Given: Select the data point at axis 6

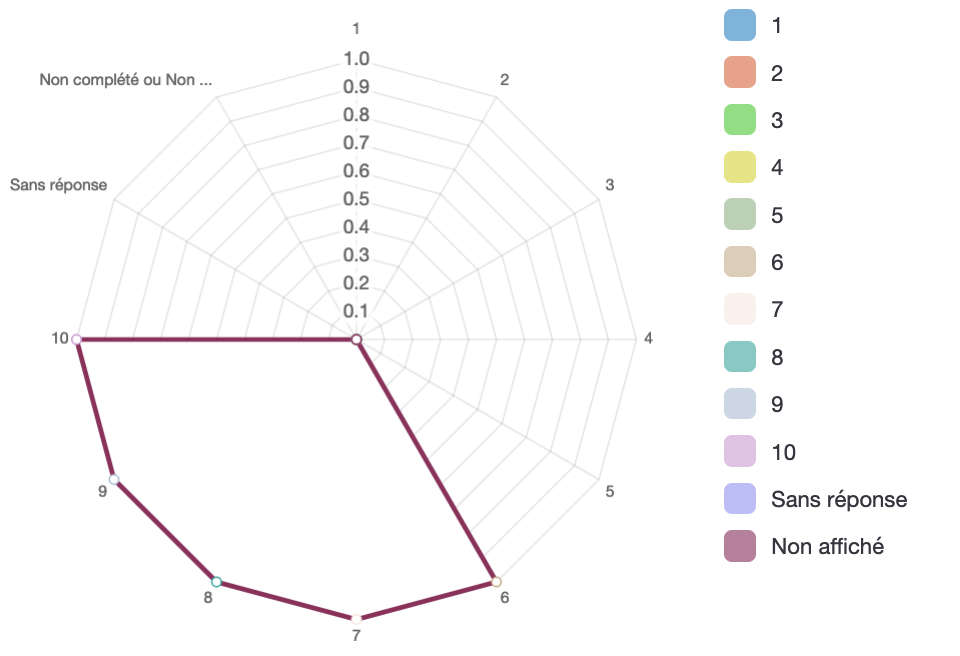Looking at the screenshot, I should coord(497,581).
